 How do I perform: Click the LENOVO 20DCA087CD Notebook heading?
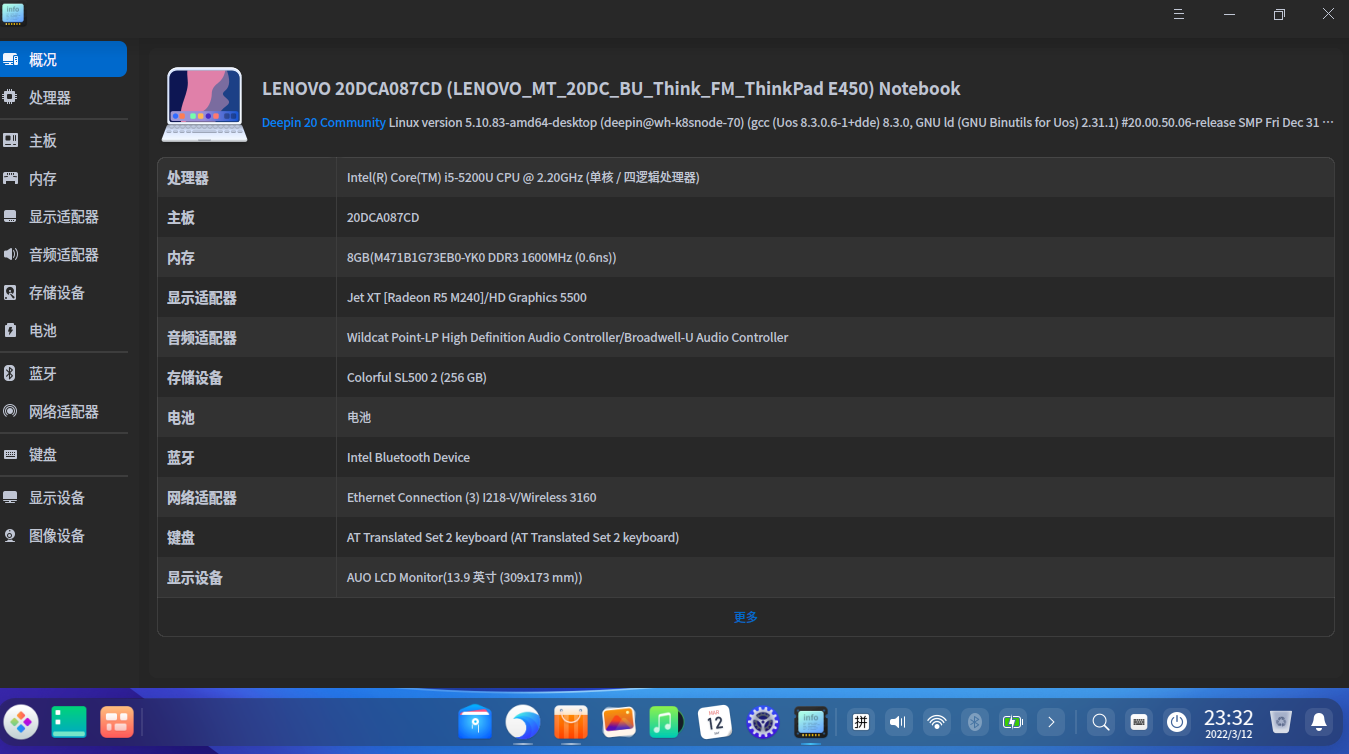[611, 88]
